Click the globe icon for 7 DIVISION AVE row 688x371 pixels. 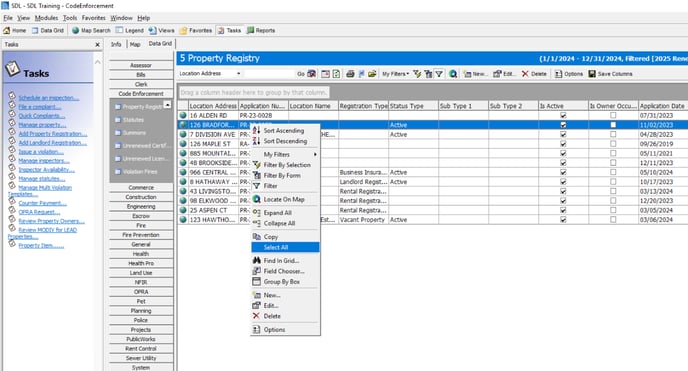[x=183, y=134]
